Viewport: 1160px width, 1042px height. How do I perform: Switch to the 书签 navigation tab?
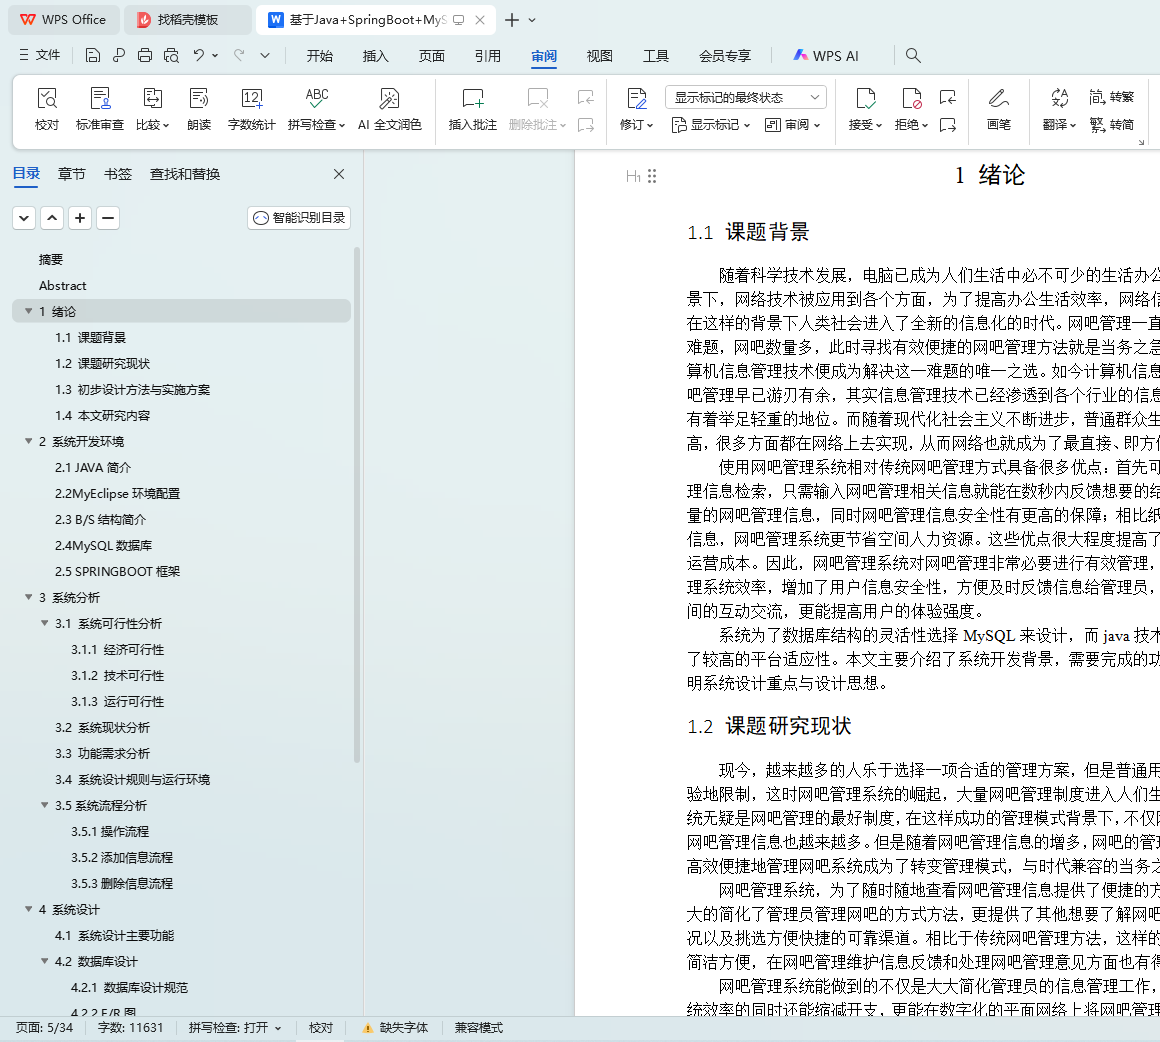point(118,174)
